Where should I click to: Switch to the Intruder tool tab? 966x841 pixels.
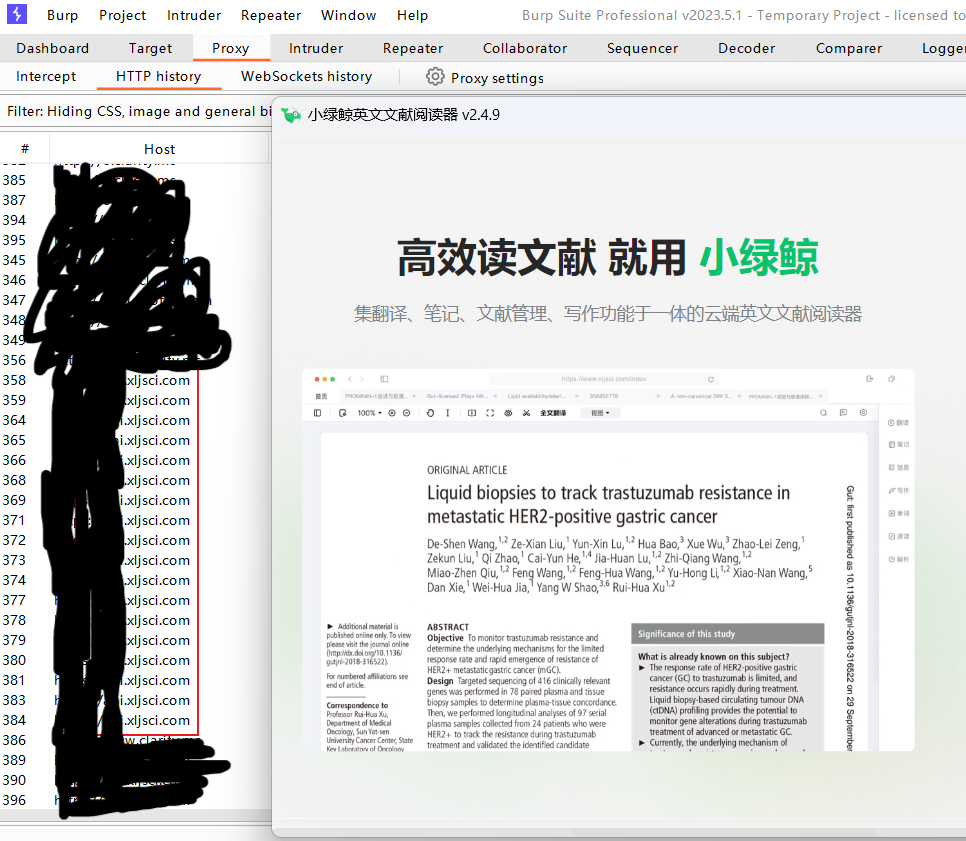click(315, 48)
